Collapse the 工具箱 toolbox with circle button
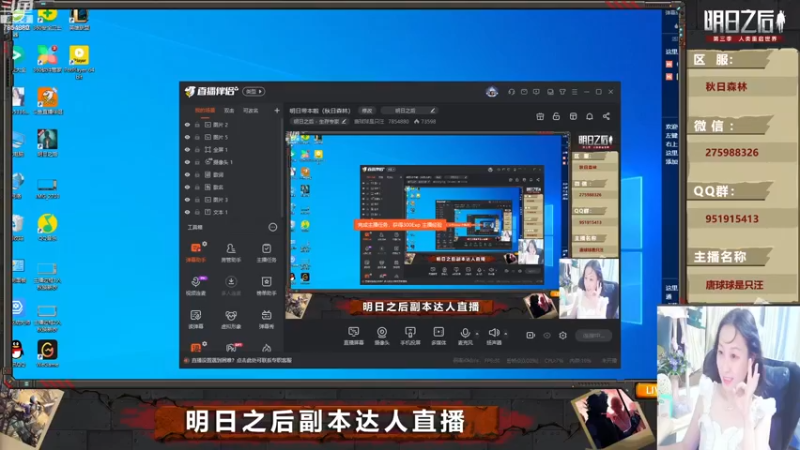 (272, 227)
